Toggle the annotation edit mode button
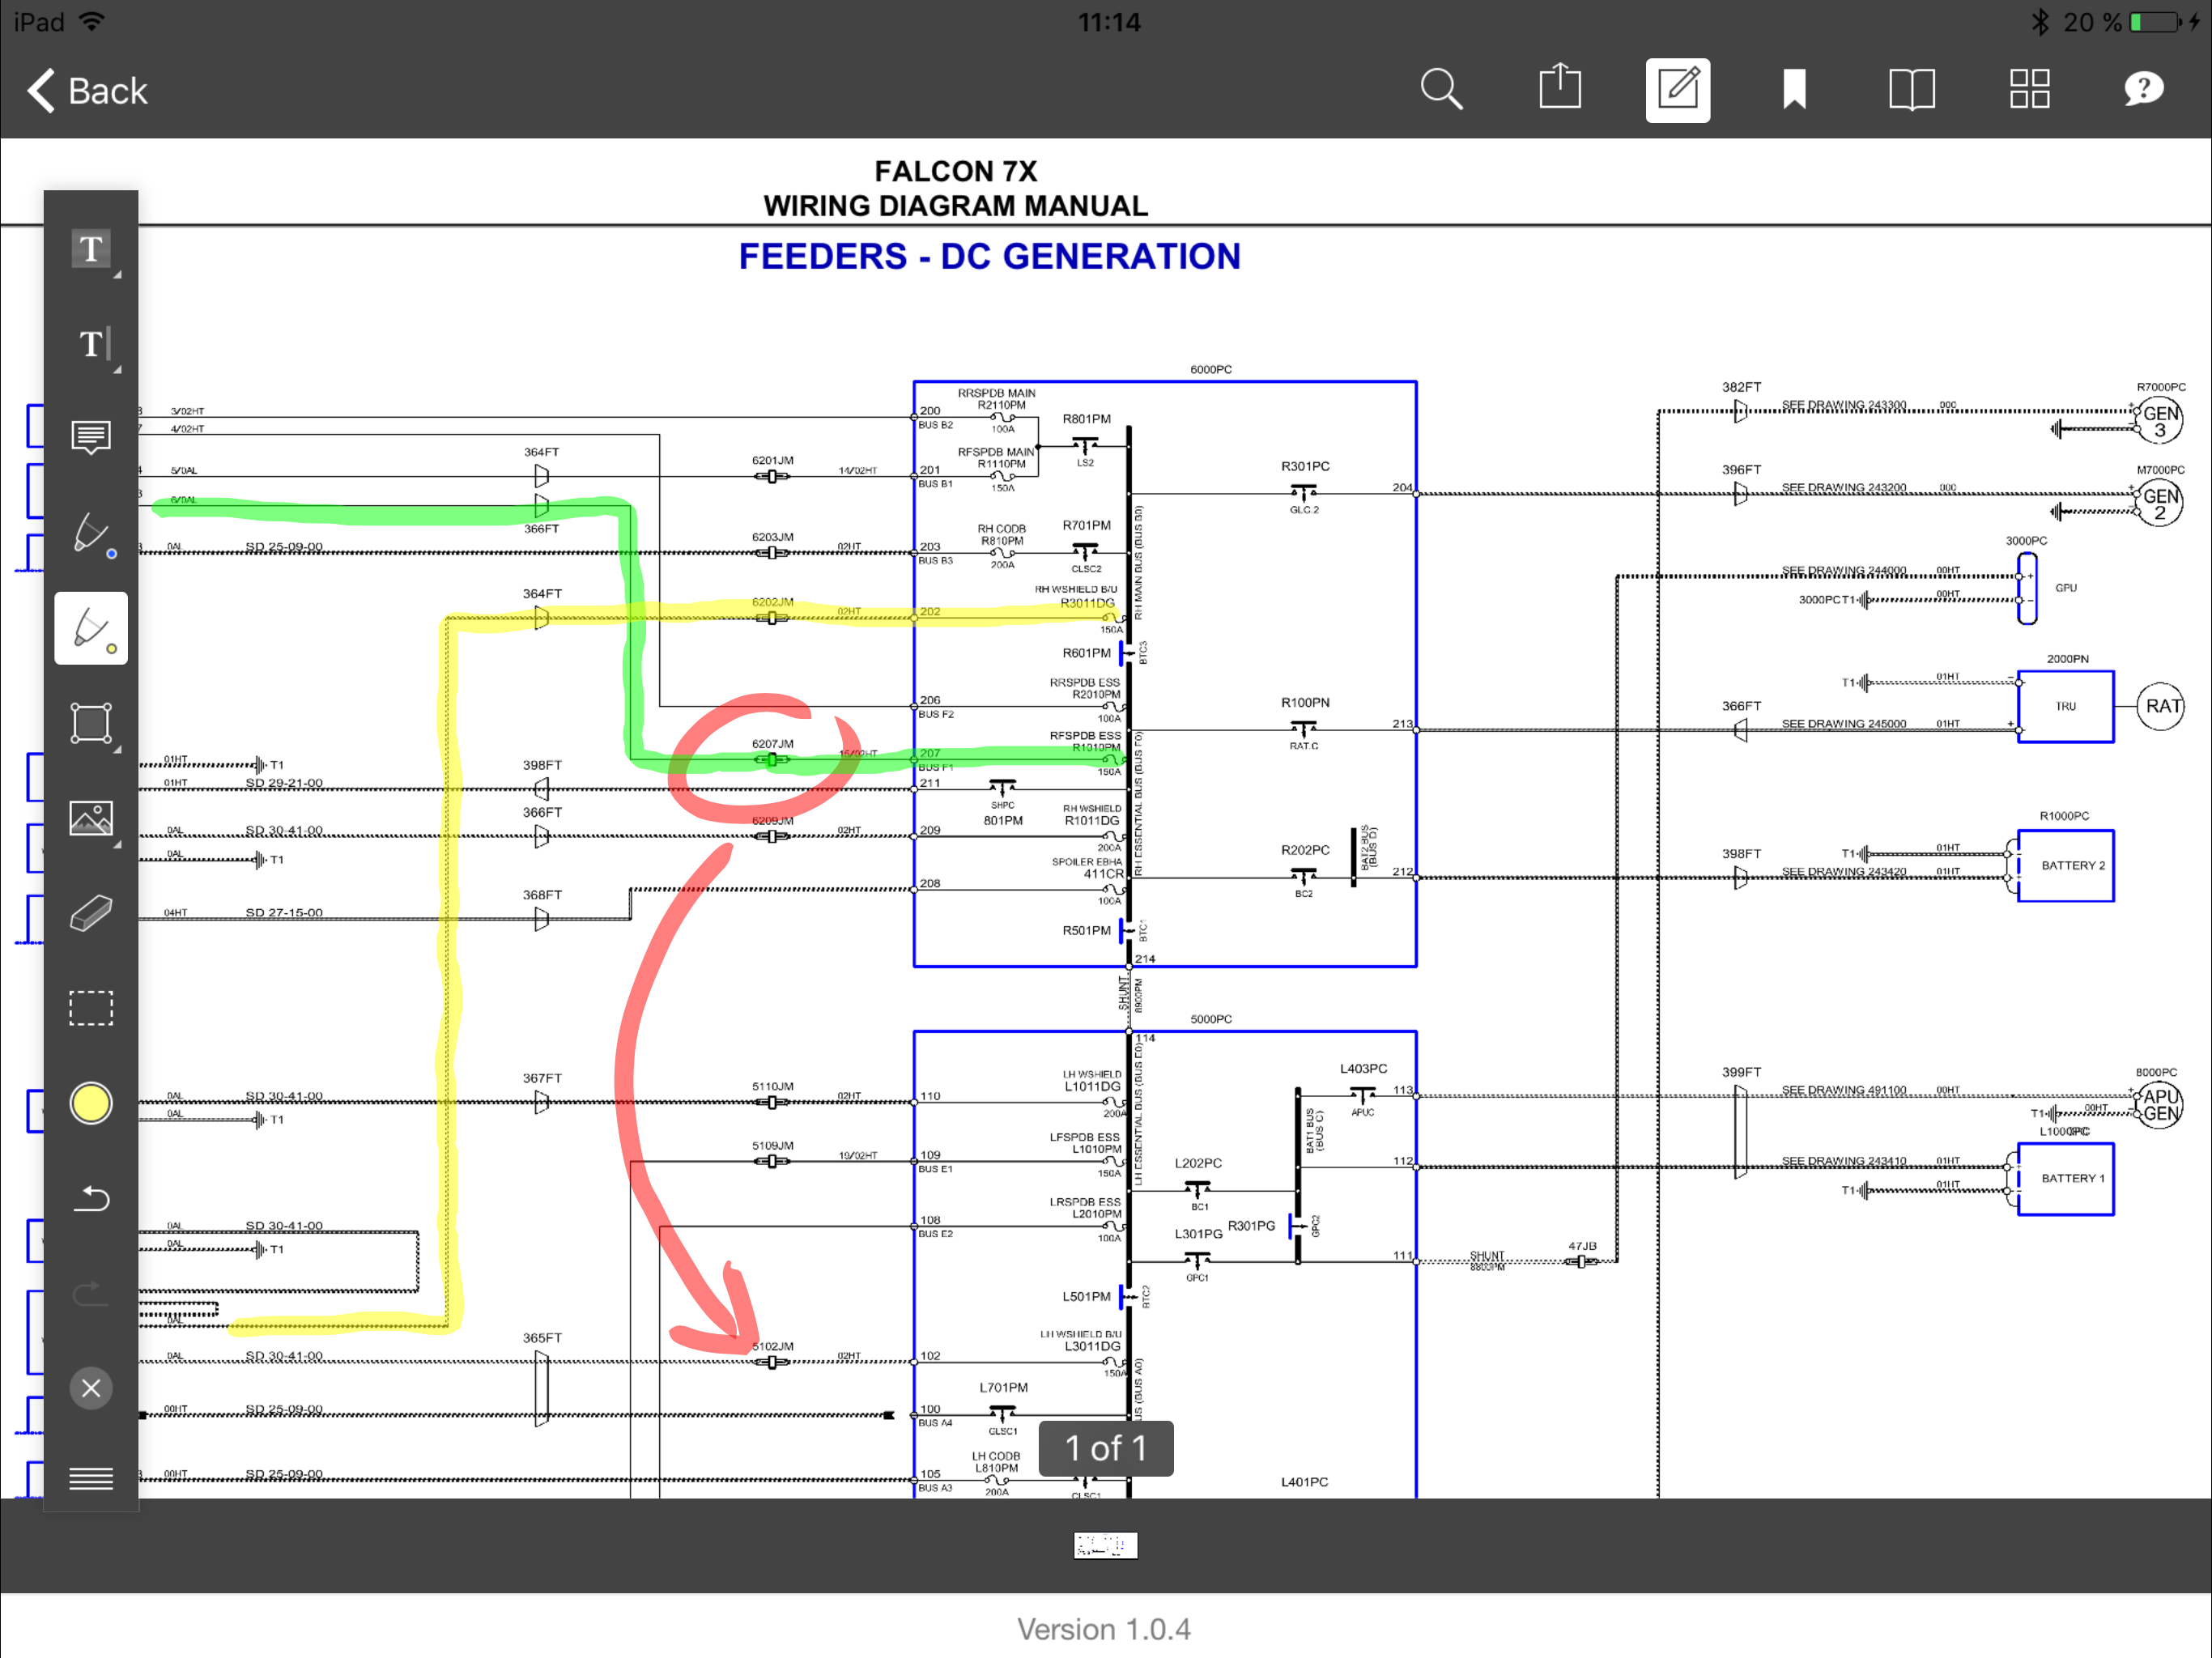Viewport: 2212px width, 1658px height. pyautogui.click(x=1677, y=90)
